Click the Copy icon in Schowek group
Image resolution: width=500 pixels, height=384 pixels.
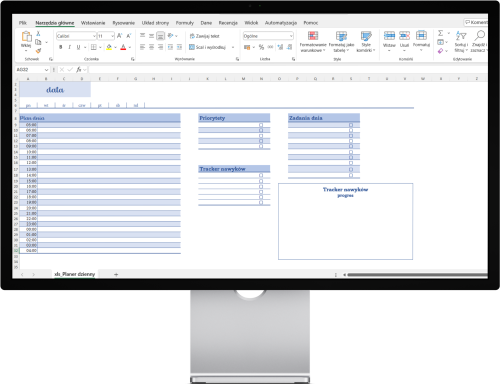[38, 42]
